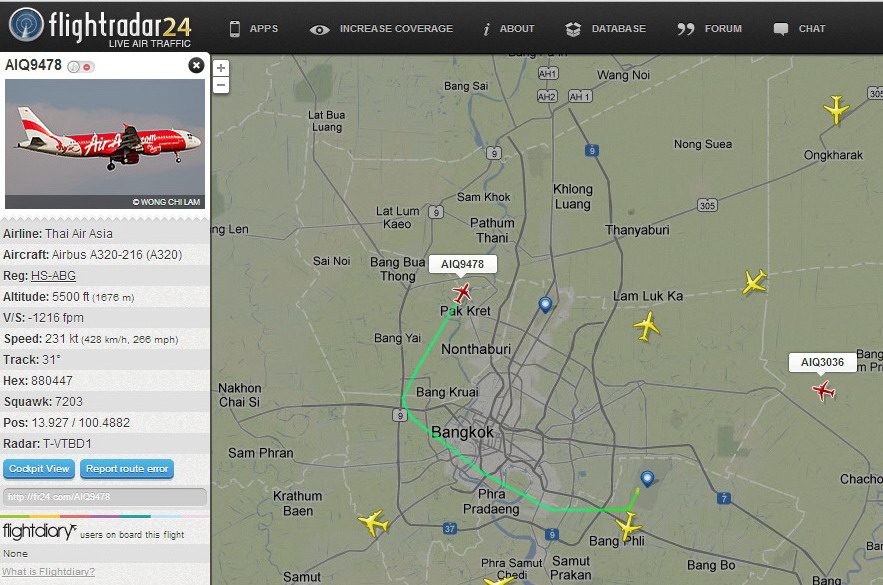Click the Cockpit View button

39,468
